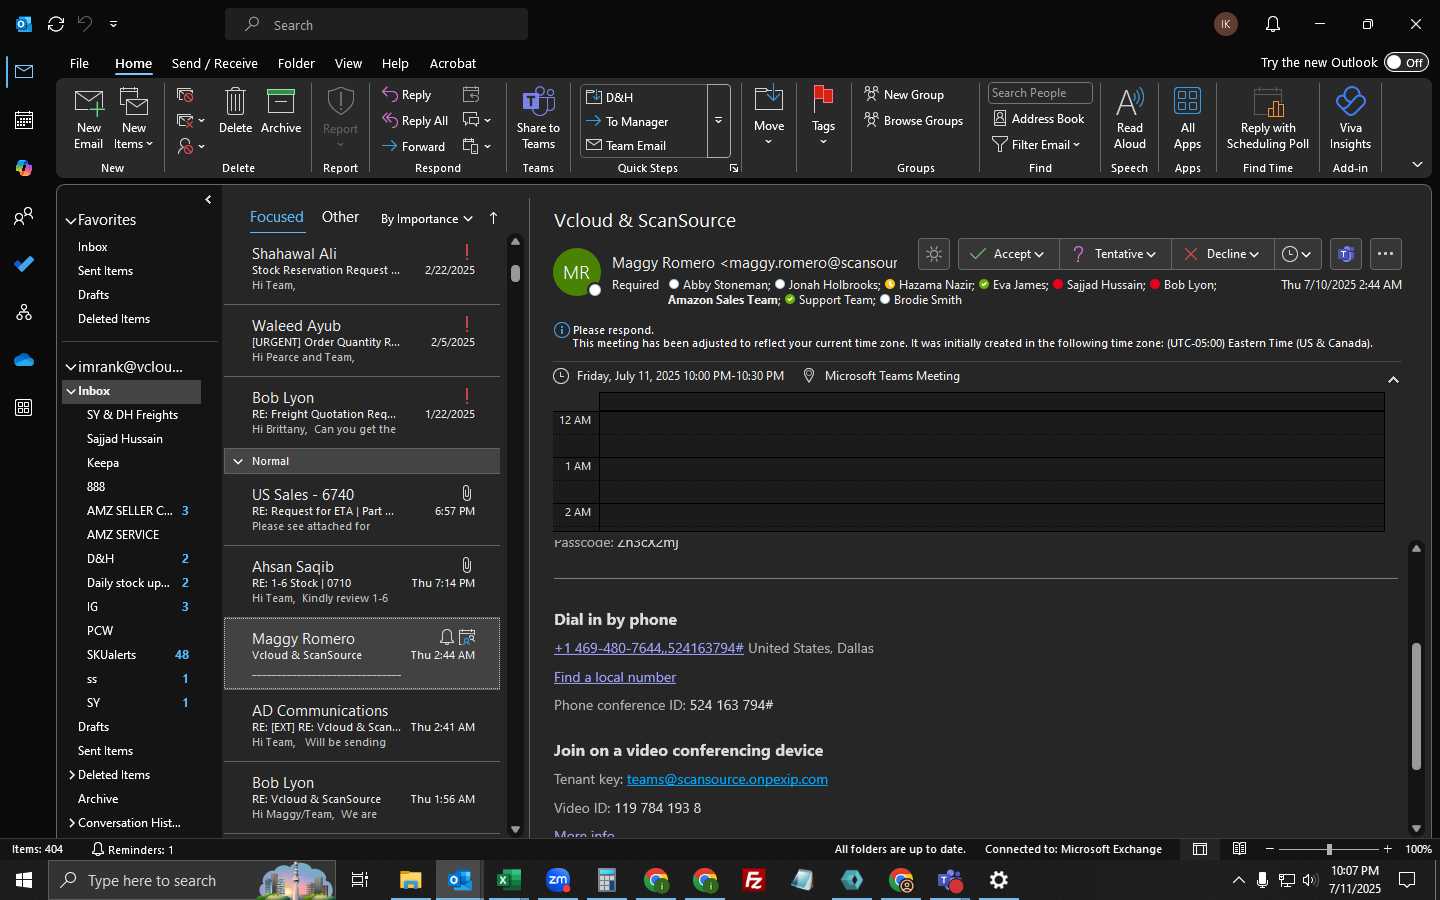The width and height of the screenshot is (1440, 900).
Task: Open the New Items dropdown
Action: tap(134, 118)
